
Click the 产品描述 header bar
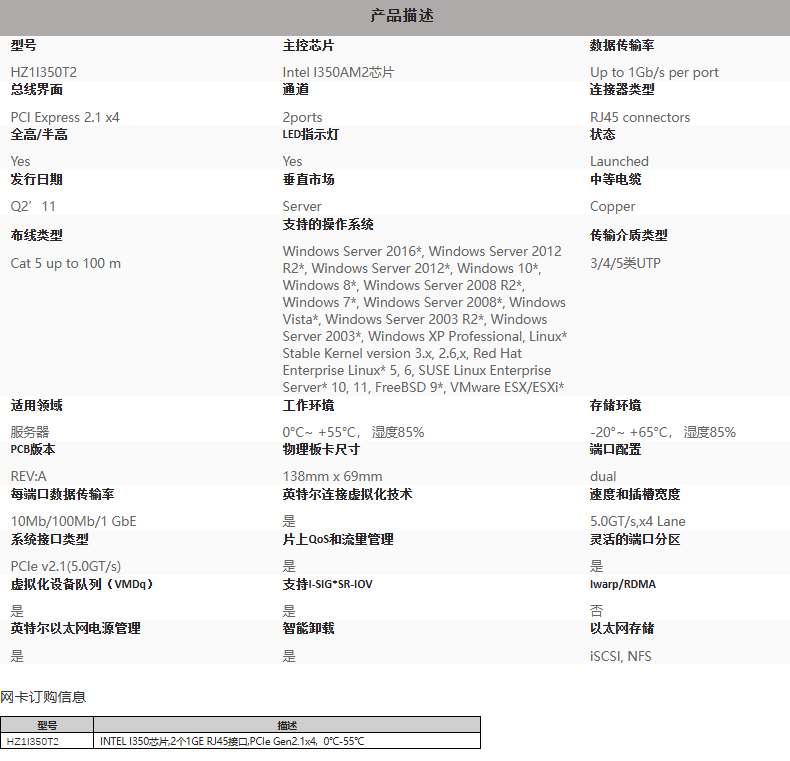click(402, 16)
